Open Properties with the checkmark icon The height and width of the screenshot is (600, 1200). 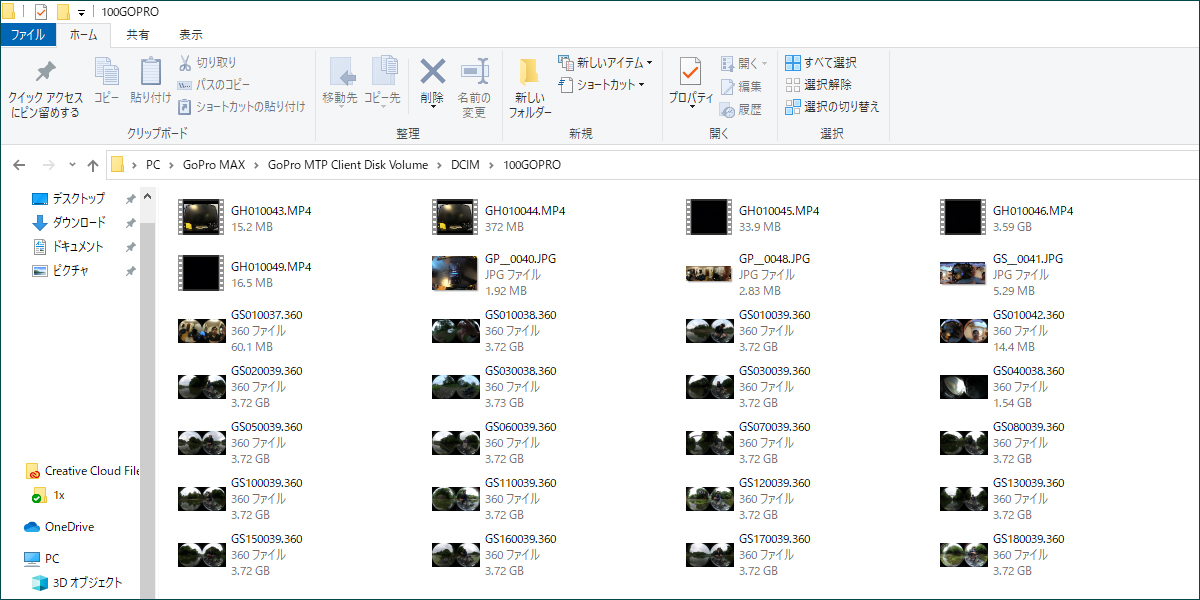(x=690, y=73)
